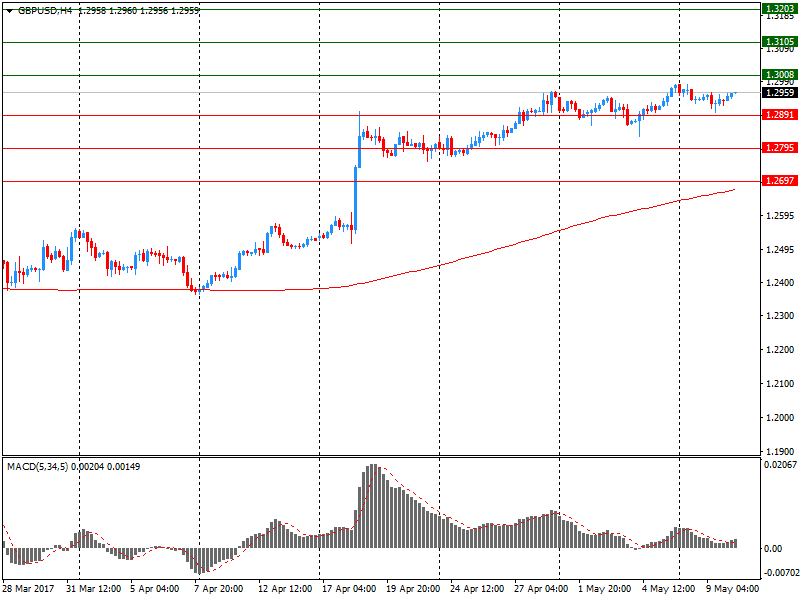Click the 1.2495 price scale value
Image resolution: width=800 pixels, height=600 pixels.
[780, 249]
